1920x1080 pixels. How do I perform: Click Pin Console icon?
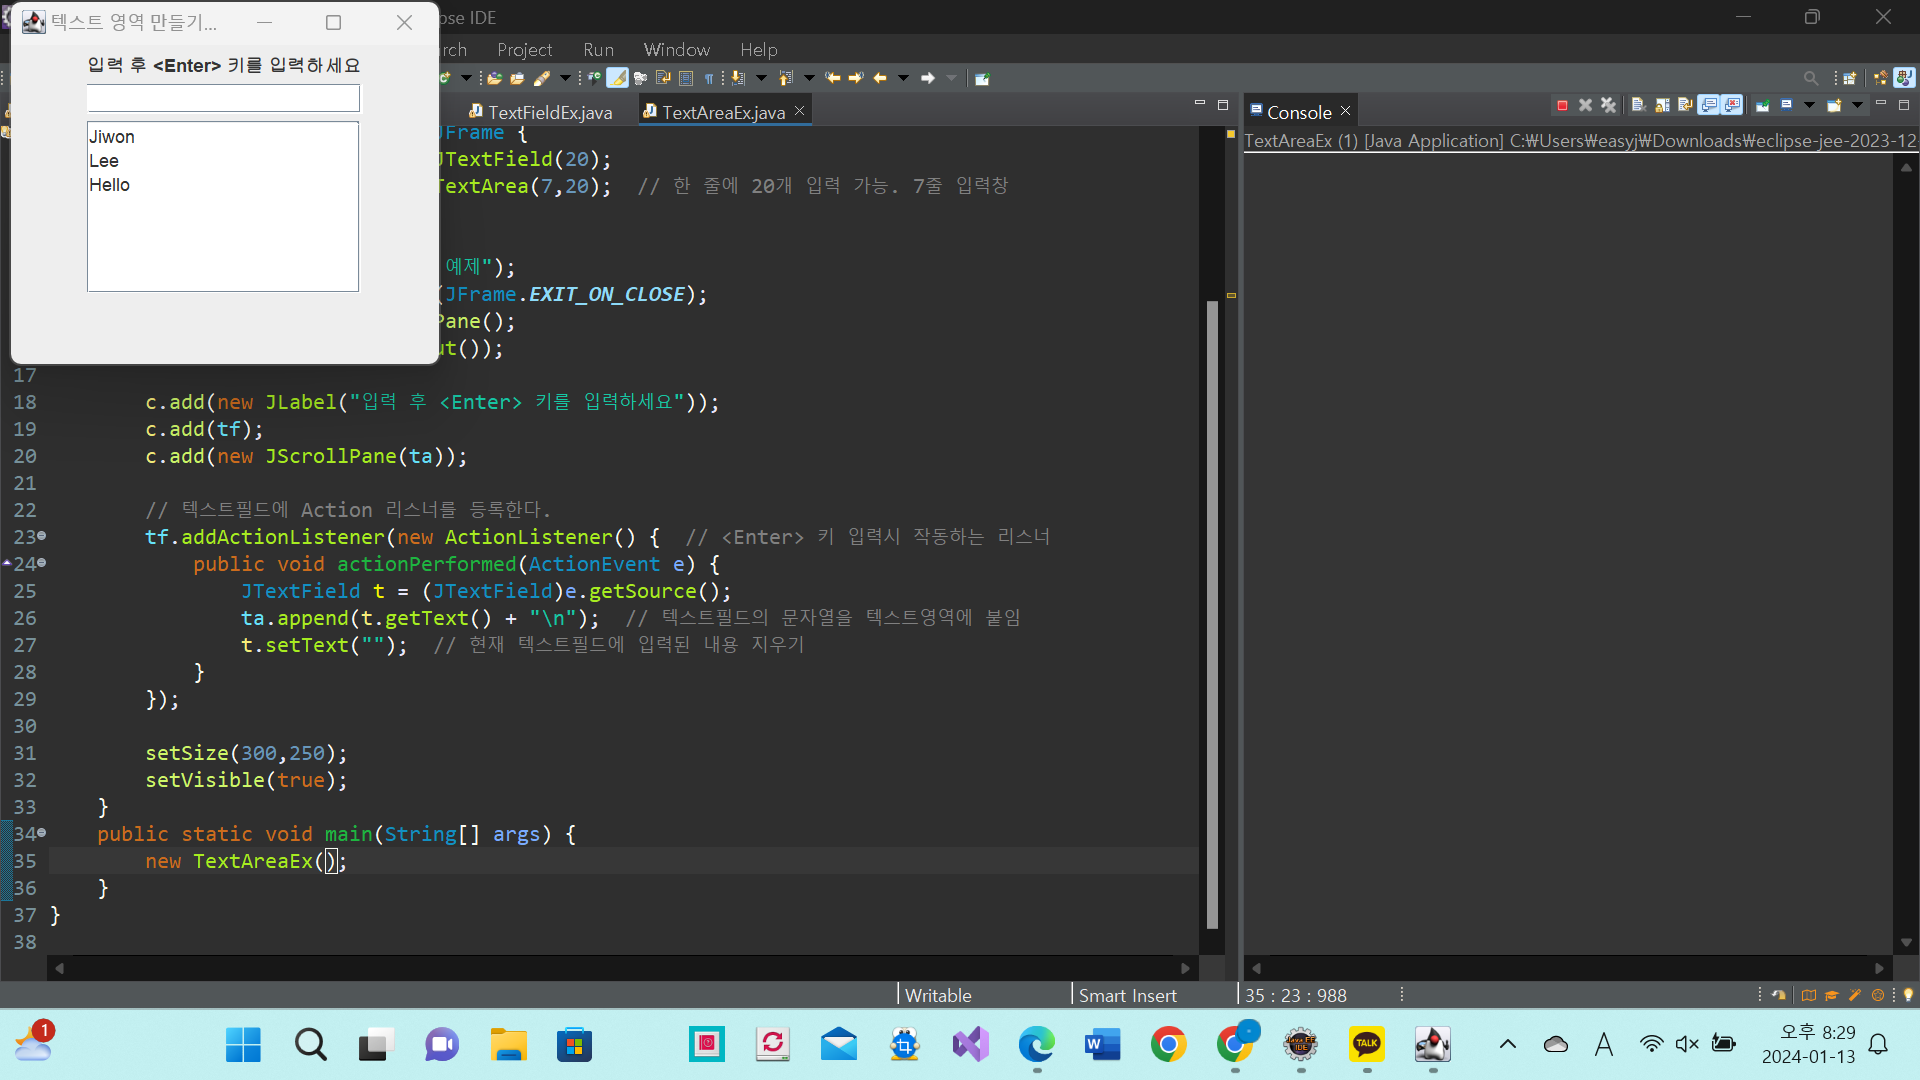tap(1763, 105)
